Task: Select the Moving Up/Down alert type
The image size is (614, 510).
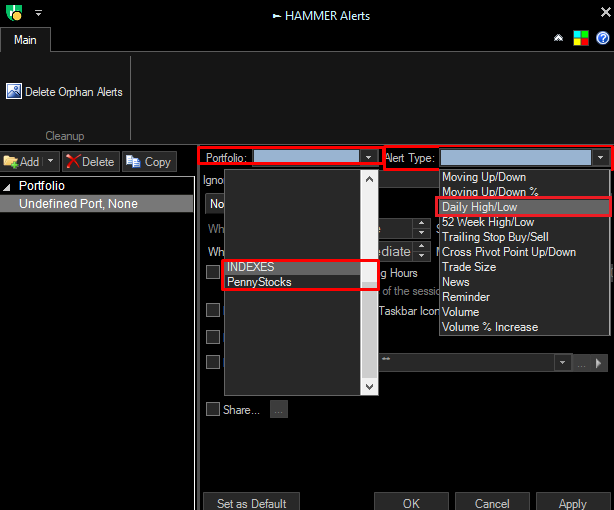Action: pyautogui.click(x=524, y=177)
